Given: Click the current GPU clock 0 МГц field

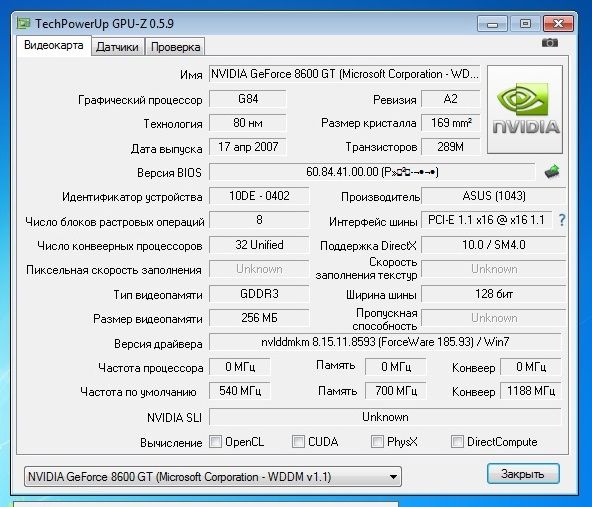Looking at the screenshot, I should (240, 367).
